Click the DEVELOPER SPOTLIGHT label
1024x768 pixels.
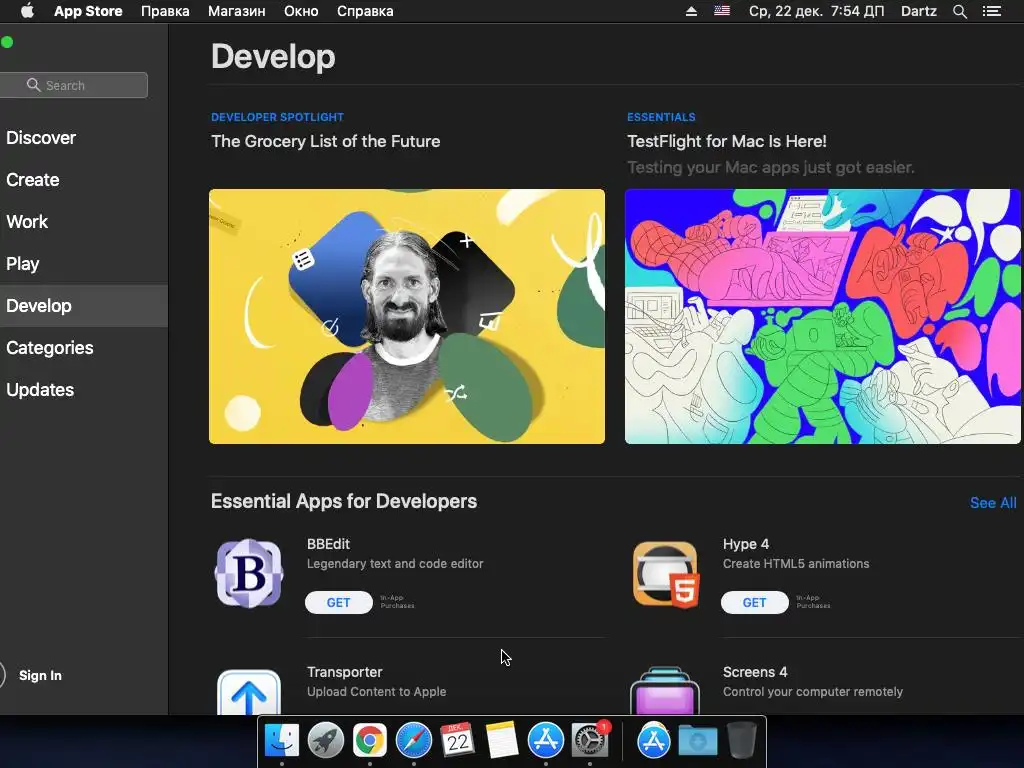278,117
